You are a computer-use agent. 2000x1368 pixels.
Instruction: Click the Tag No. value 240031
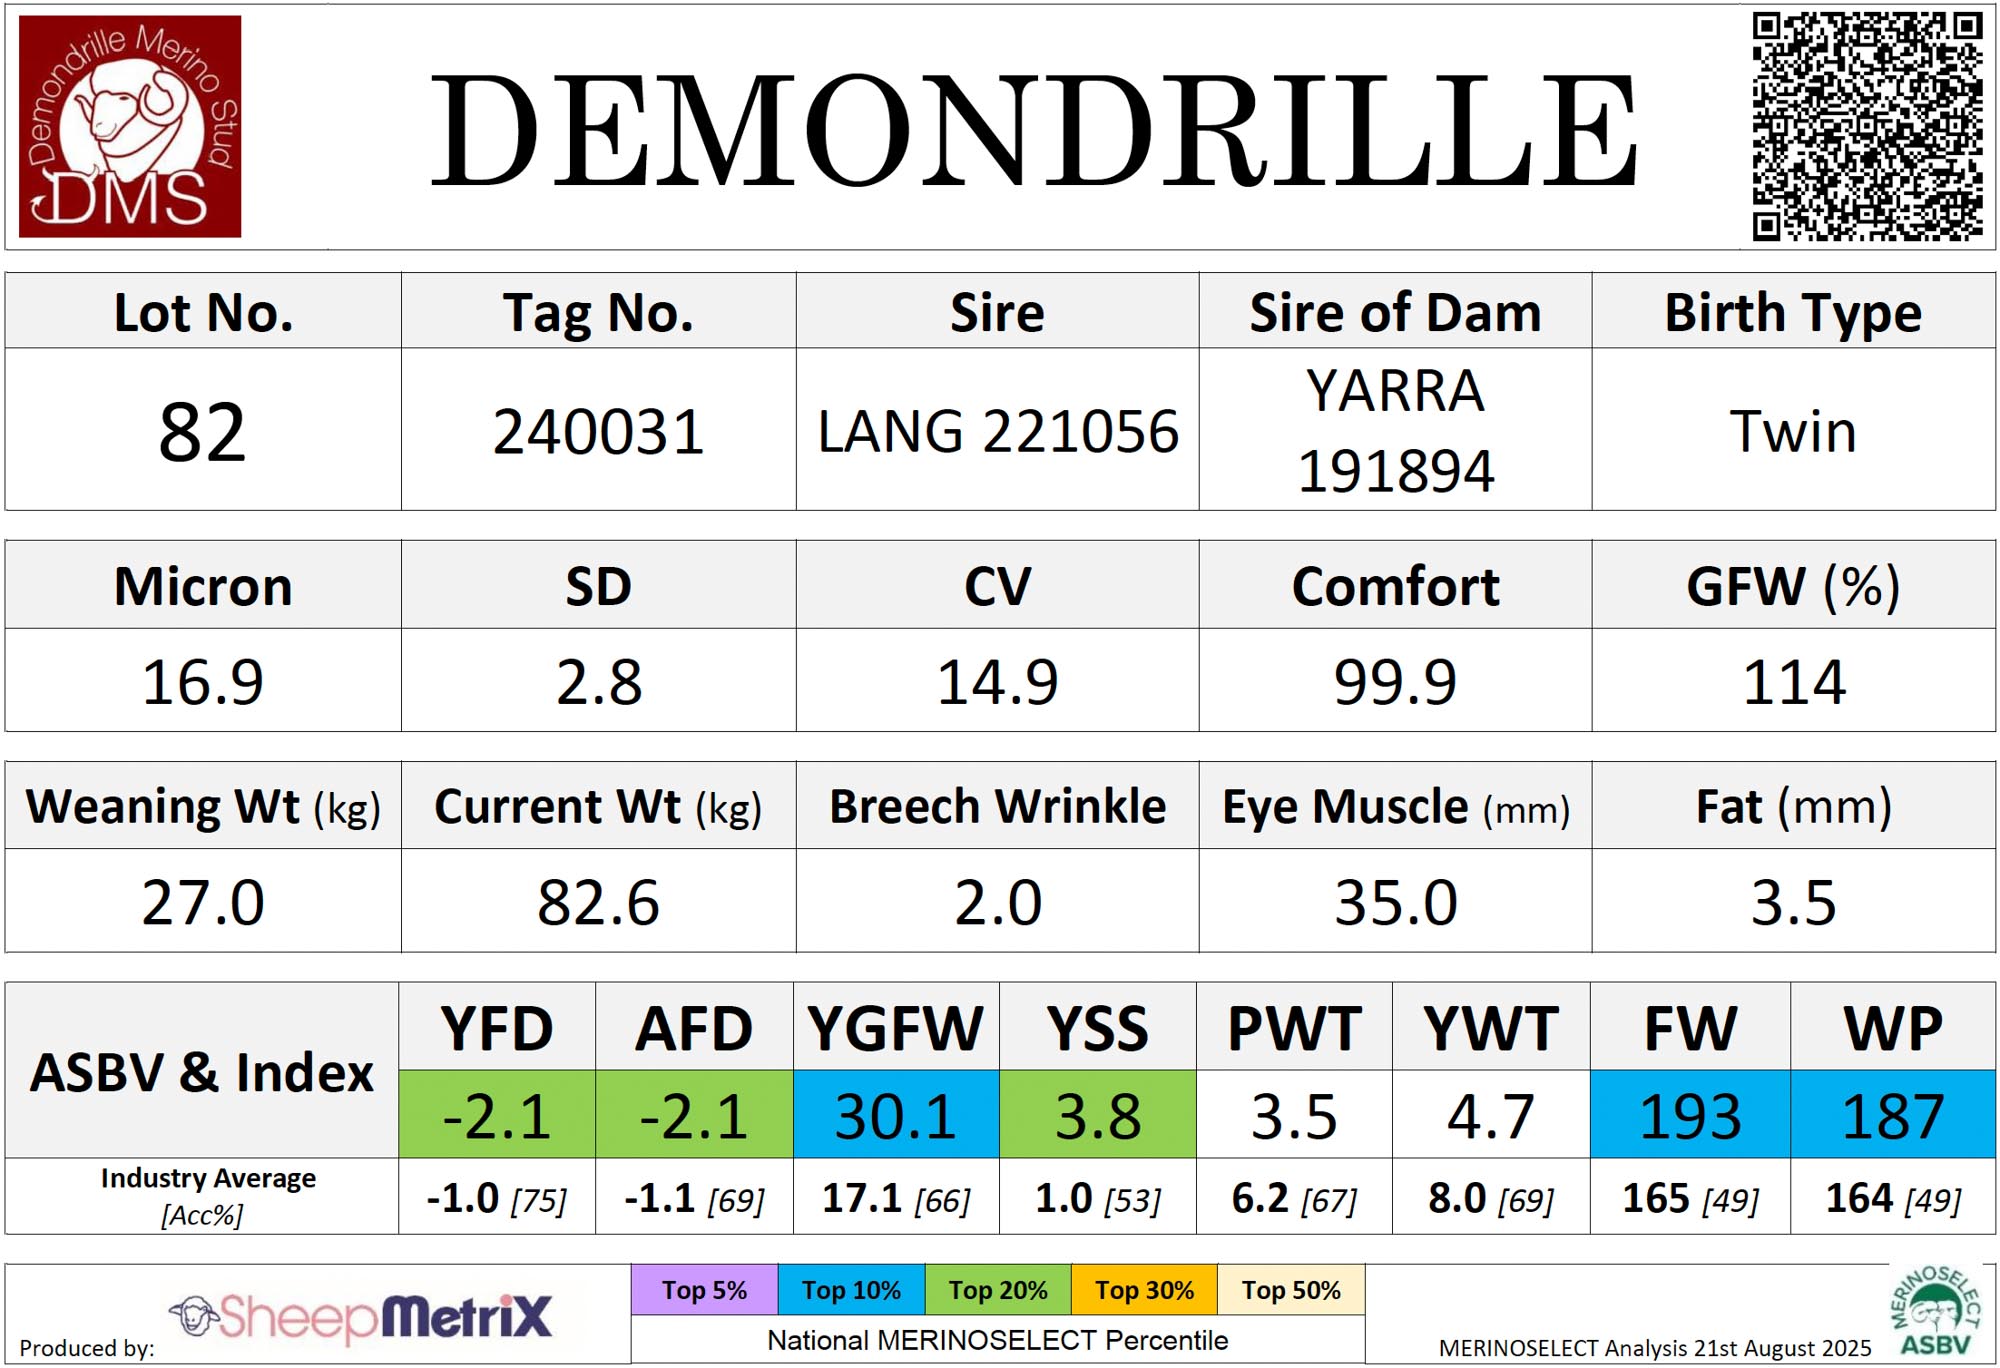coord(598,432)
